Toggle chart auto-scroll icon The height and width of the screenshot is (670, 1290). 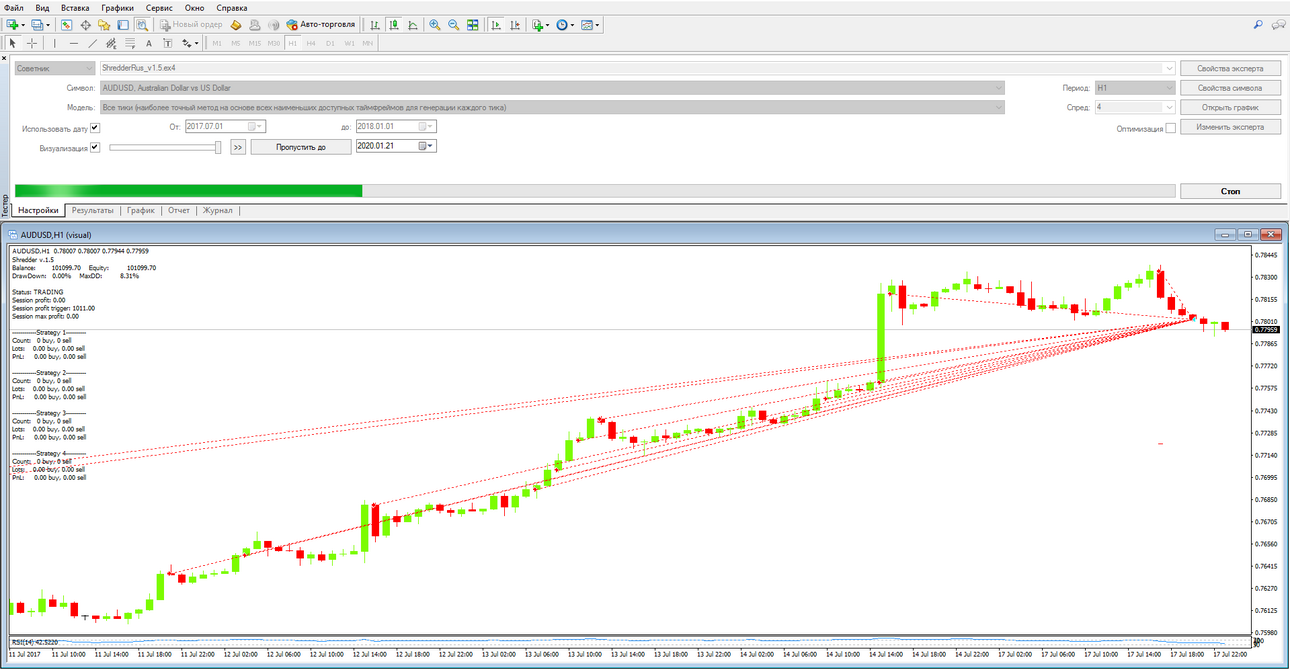point(495,24)
